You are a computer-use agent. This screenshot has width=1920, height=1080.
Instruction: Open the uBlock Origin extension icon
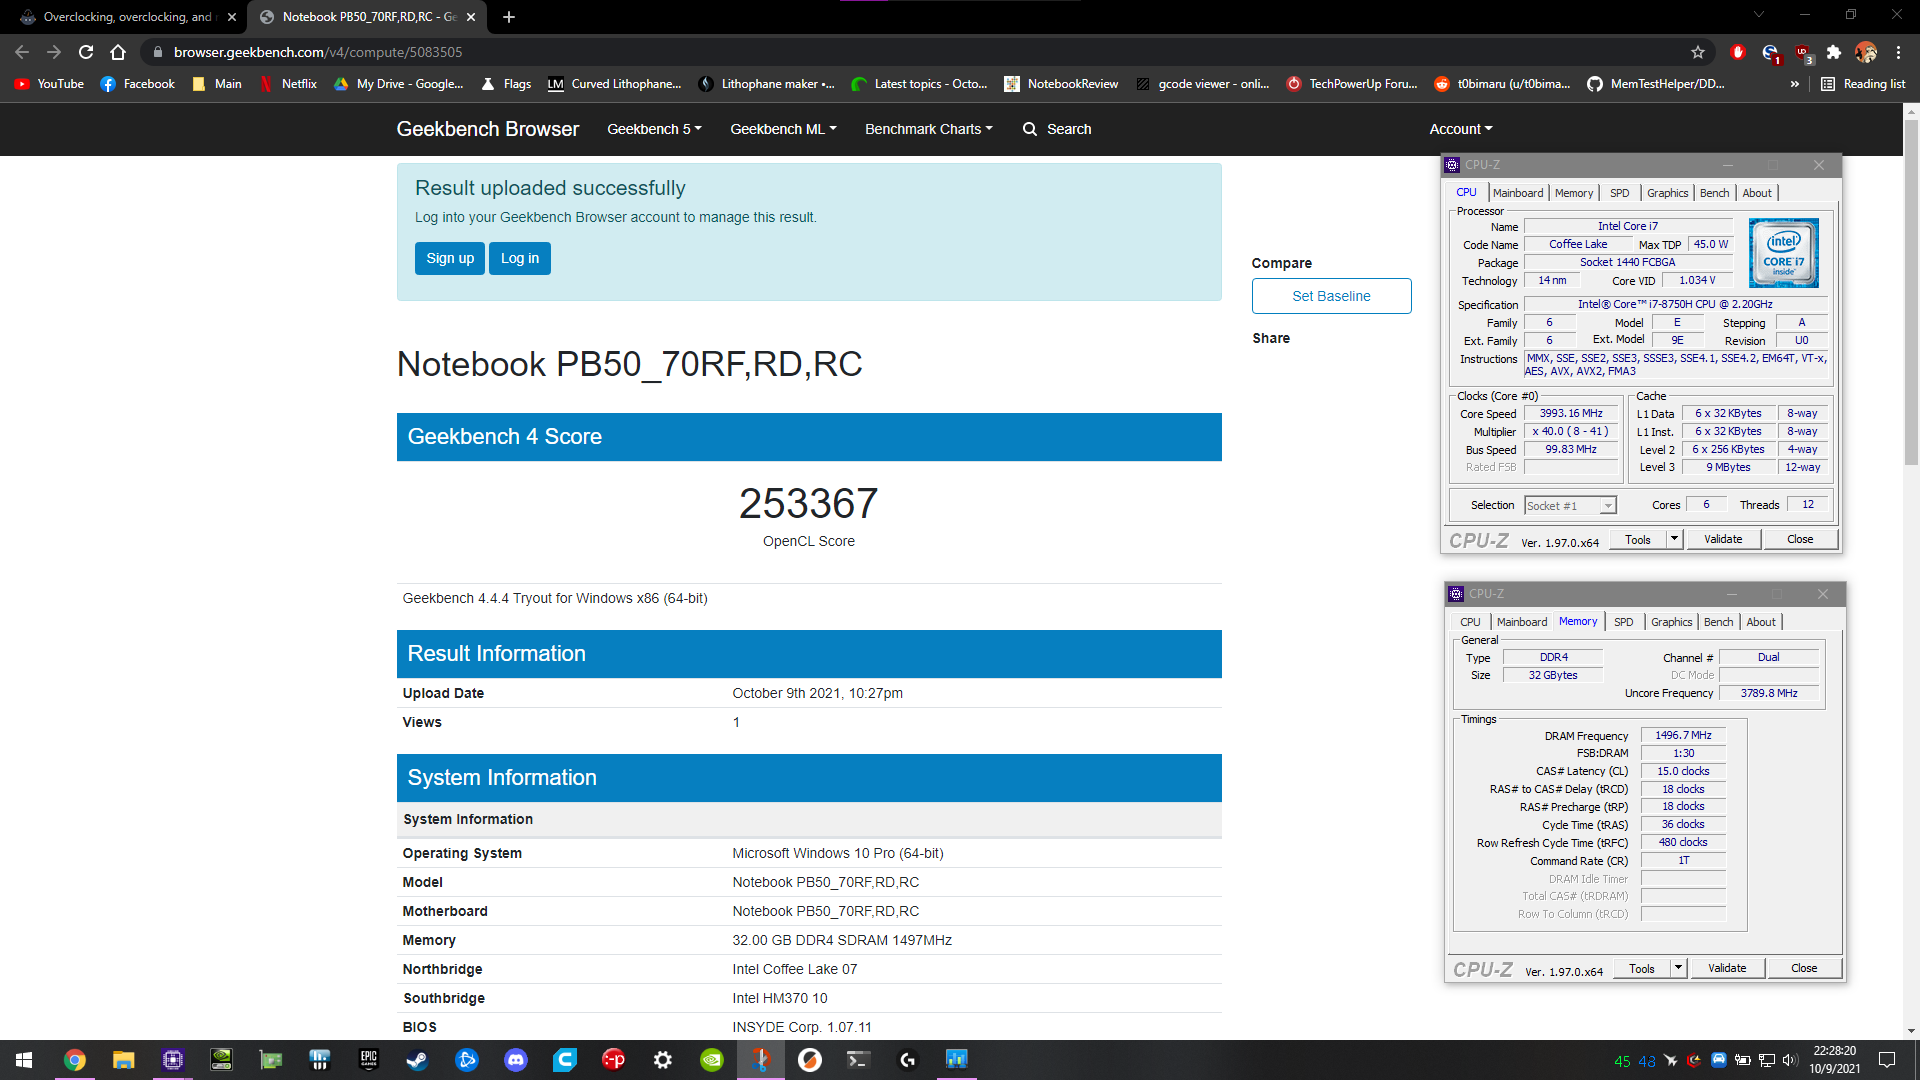pyautogui.click(x=1802, y=52)
